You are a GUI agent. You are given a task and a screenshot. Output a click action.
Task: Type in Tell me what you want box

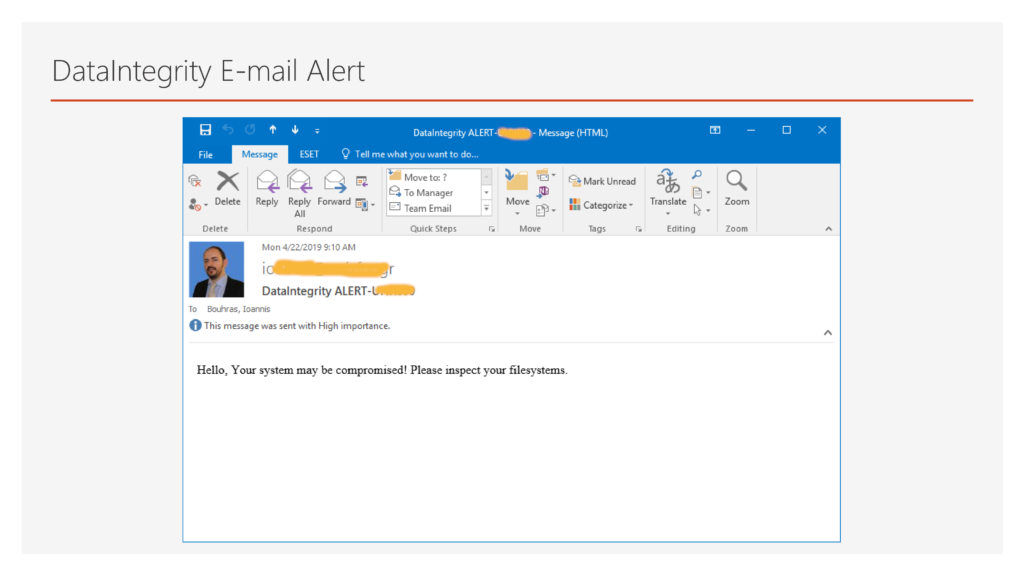pyautogui.click(x=416, y=155)
